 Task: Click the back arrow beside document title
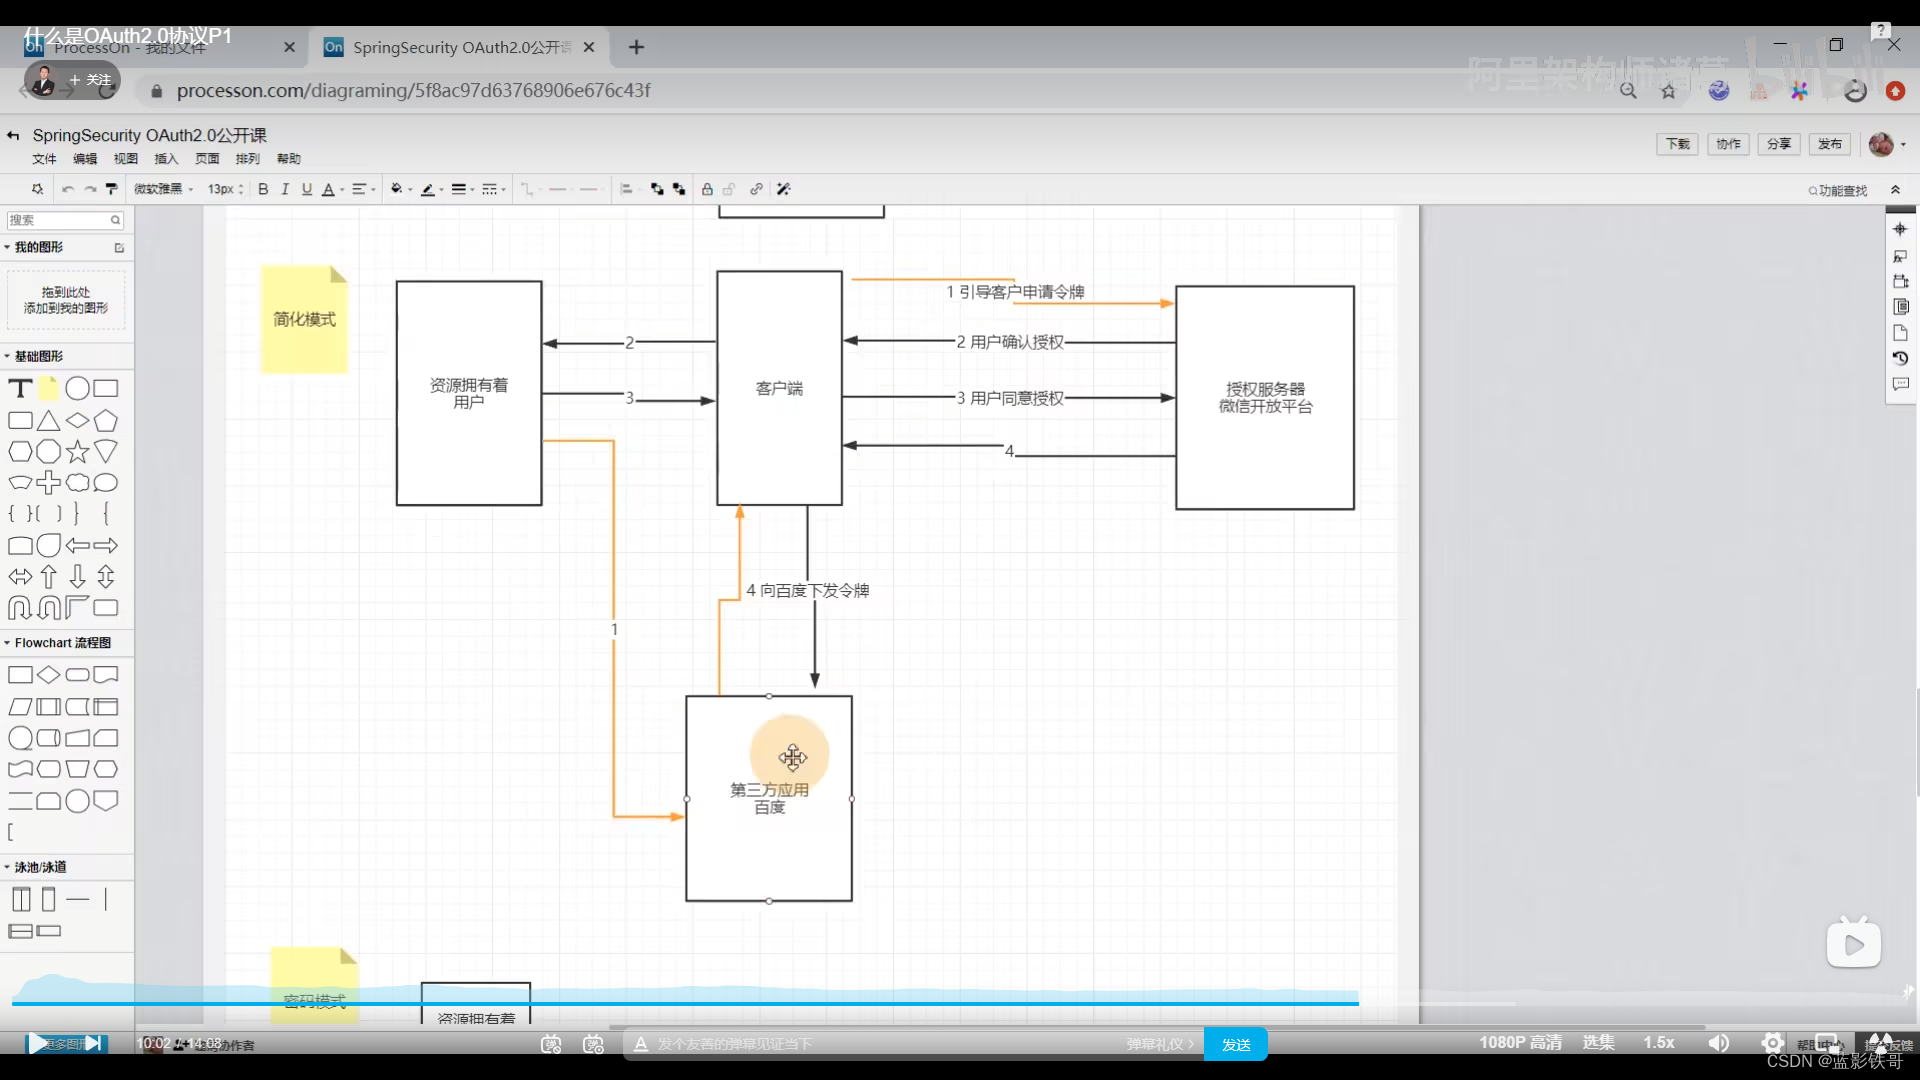[13, 135]
